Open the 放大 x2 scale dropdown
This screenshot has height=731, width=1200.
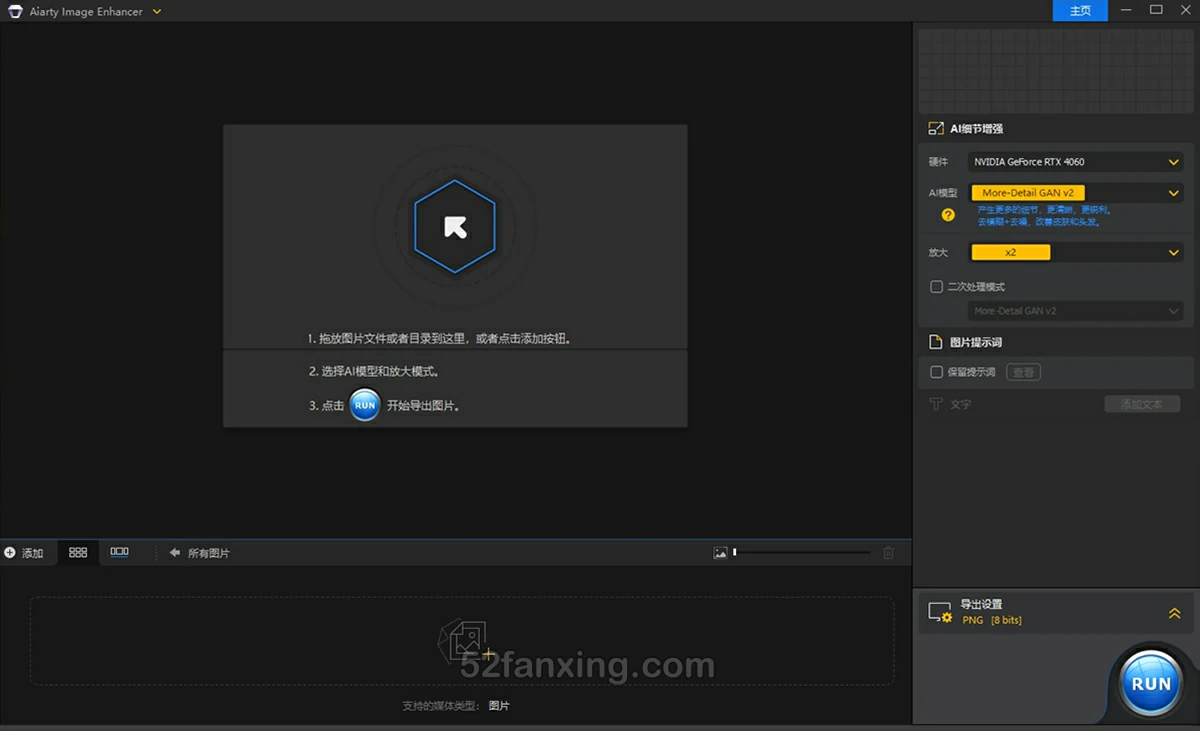(1075, 253)
